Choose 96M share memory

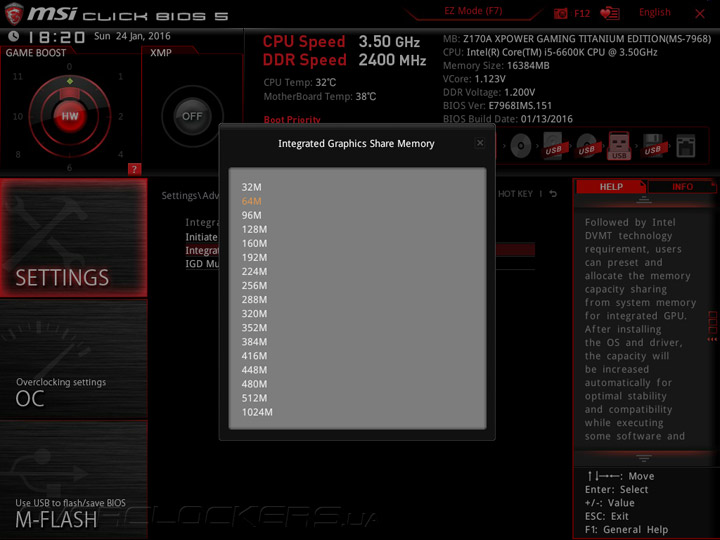pyautogui.click(x=251, y=215)
